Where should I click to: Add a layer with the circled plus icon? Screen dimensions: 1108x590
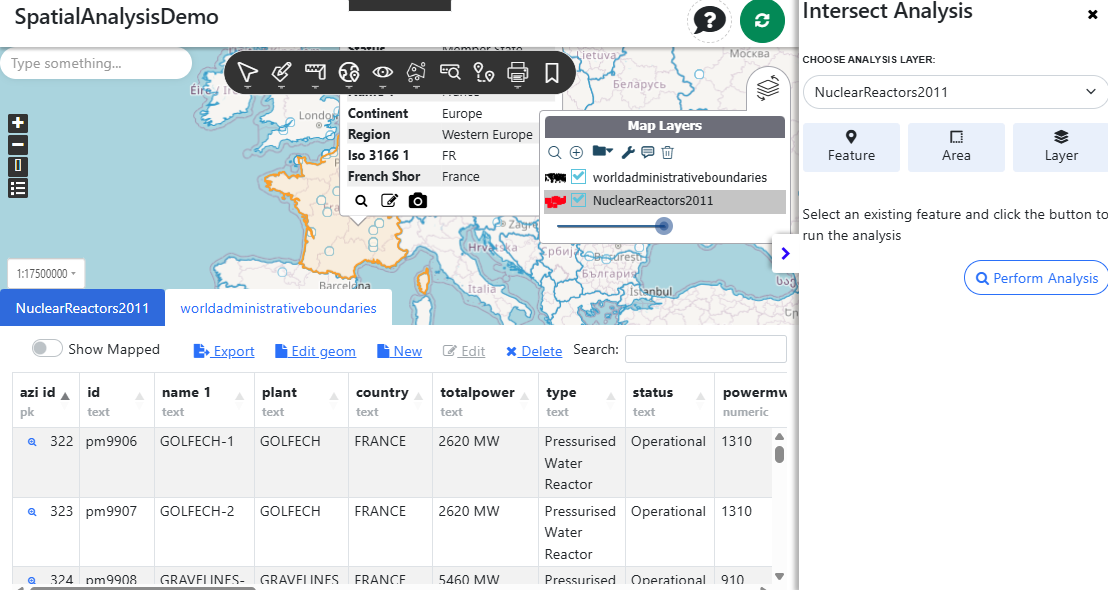tap(577, 152)
